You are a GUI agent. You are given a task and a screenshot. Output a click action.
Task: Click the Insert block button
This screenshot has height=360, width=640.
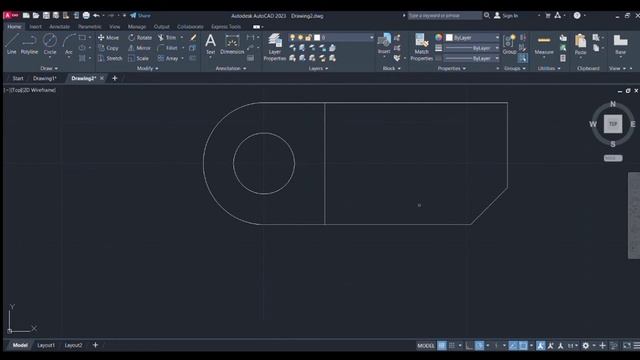(384, 44)
